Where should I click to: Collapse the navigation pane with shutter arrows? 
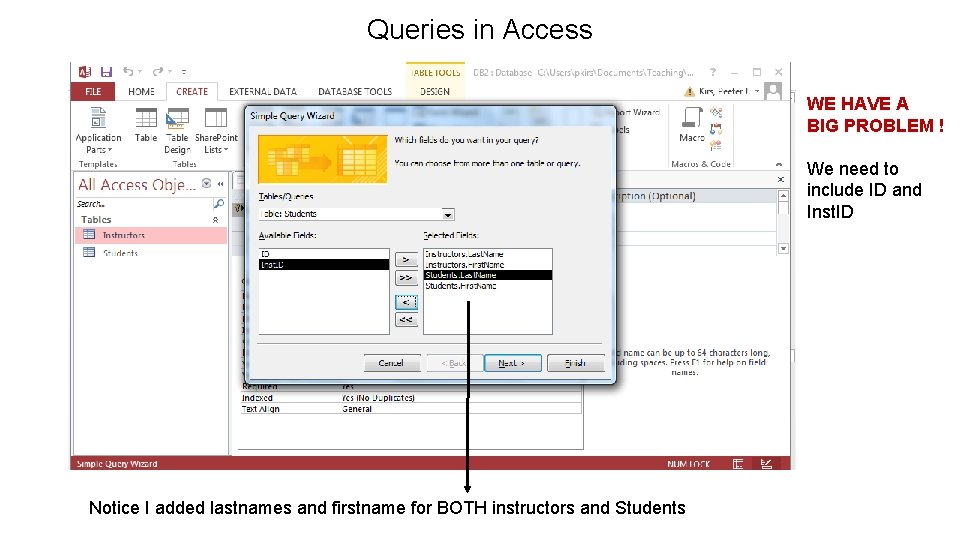pos(220,184)
